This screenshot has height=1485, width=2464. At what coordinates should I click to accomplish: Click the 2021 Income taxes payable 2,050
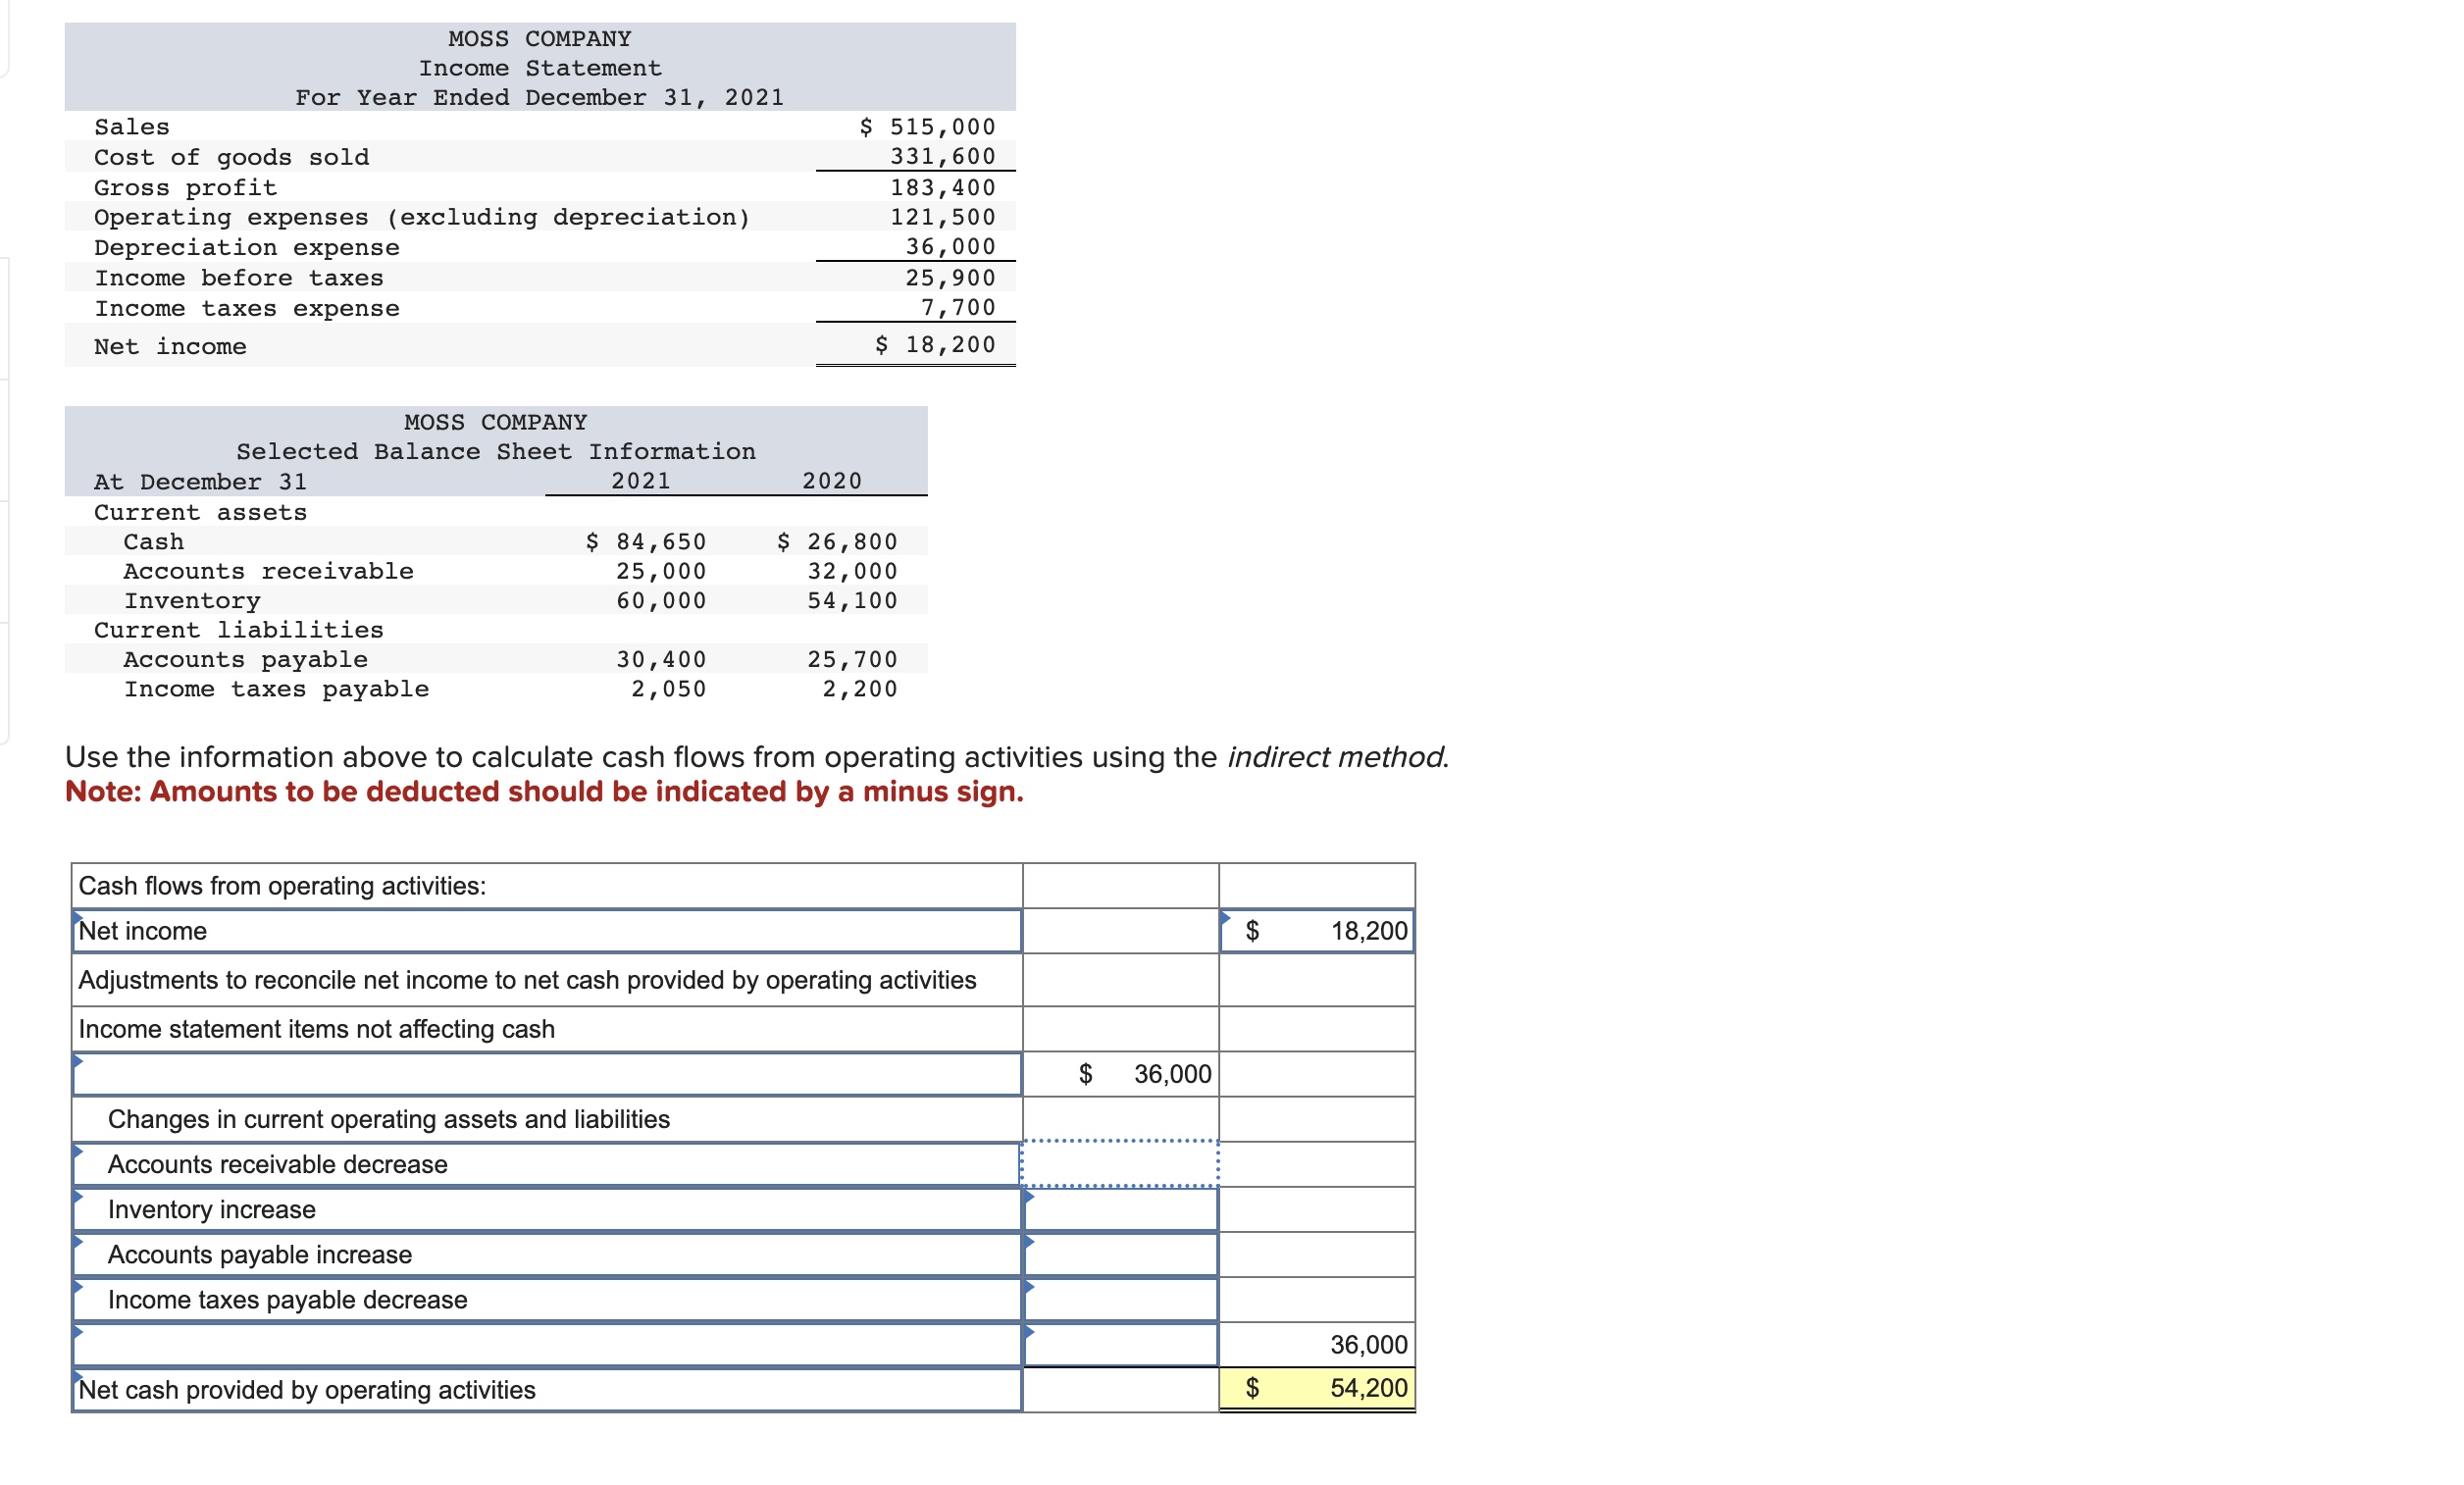[x=668, y=689]
